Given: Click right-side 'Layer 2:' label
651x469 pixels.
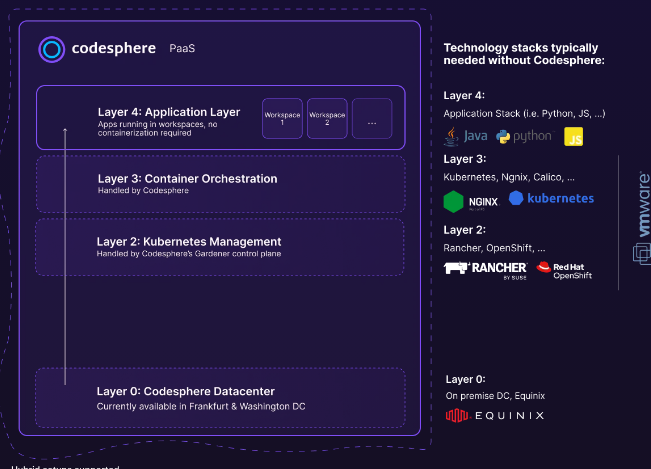Looking at the screenshot, I should coord(465,230).
